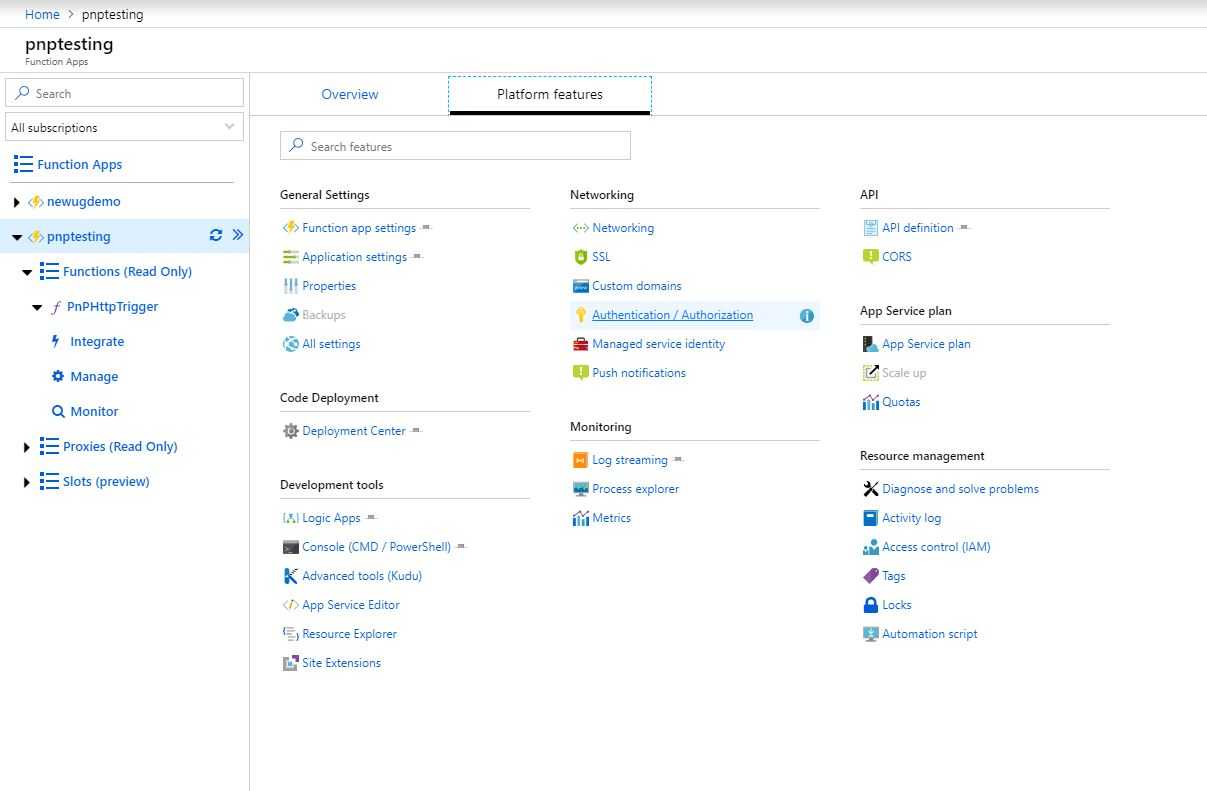Viewport: 1207px width, 791px height.
Task: Open the Quotas link
Action: [x=901, y=402]
